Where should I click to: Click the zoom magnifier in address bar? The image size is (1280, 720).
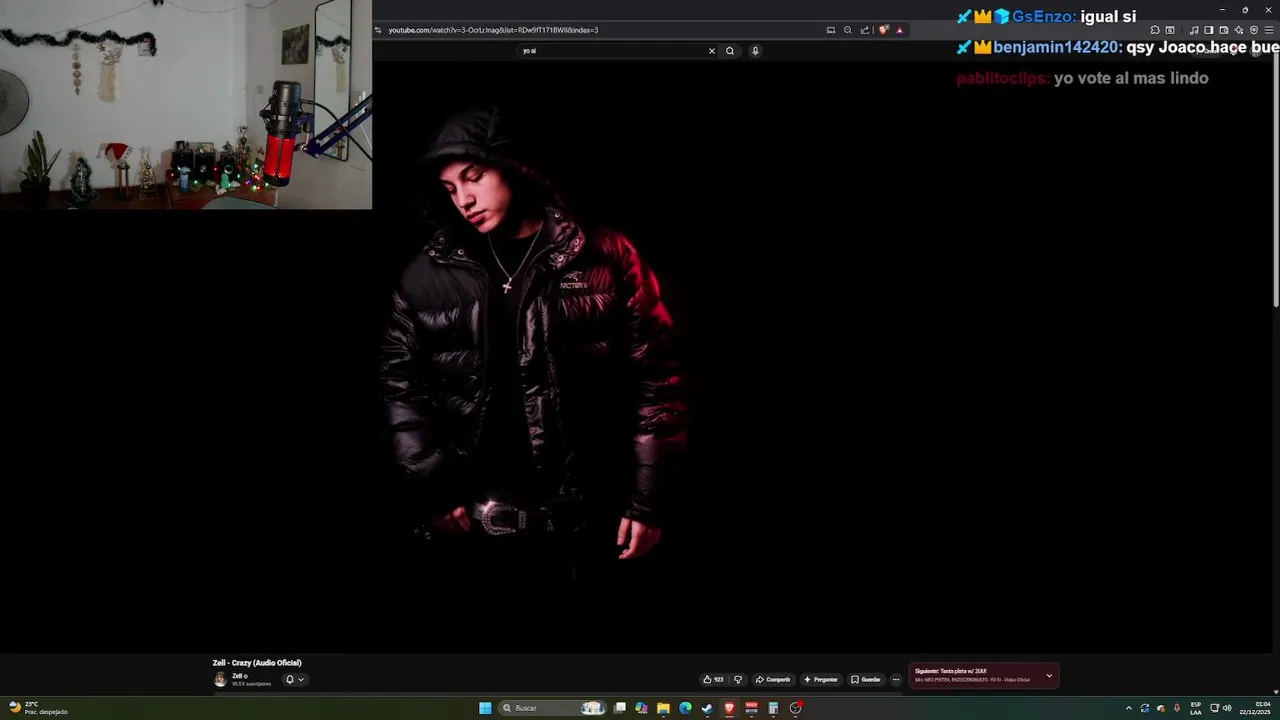(848, 30)
